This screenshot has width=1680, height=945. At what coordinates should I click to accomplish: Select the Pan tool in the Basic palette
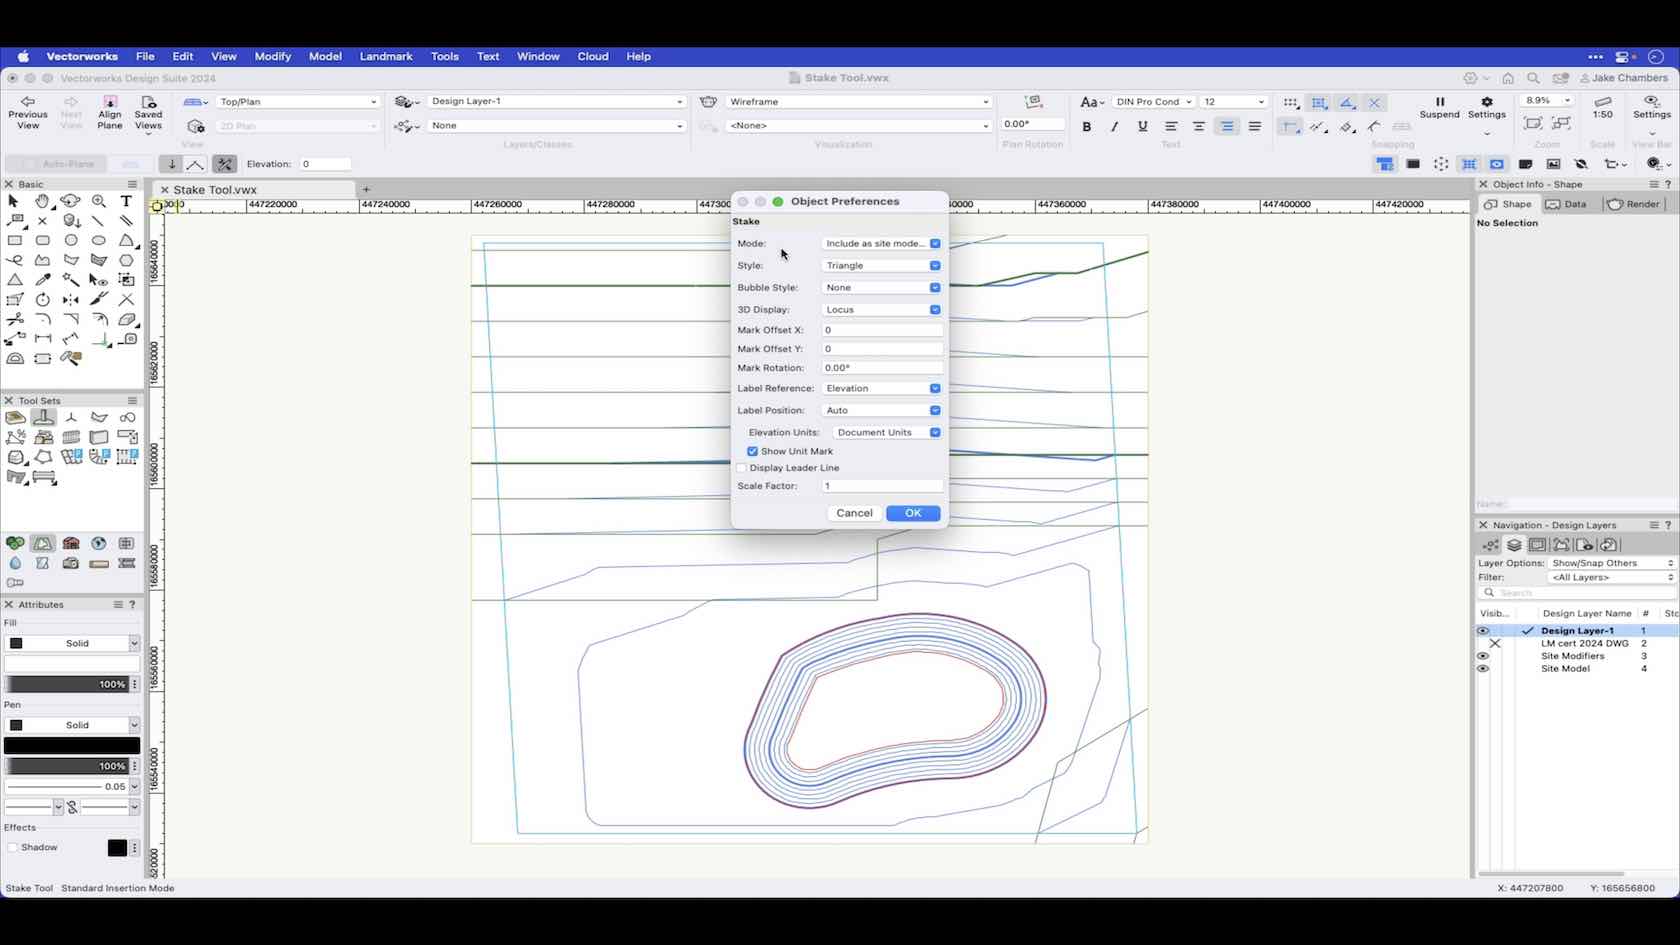point(42,201)
